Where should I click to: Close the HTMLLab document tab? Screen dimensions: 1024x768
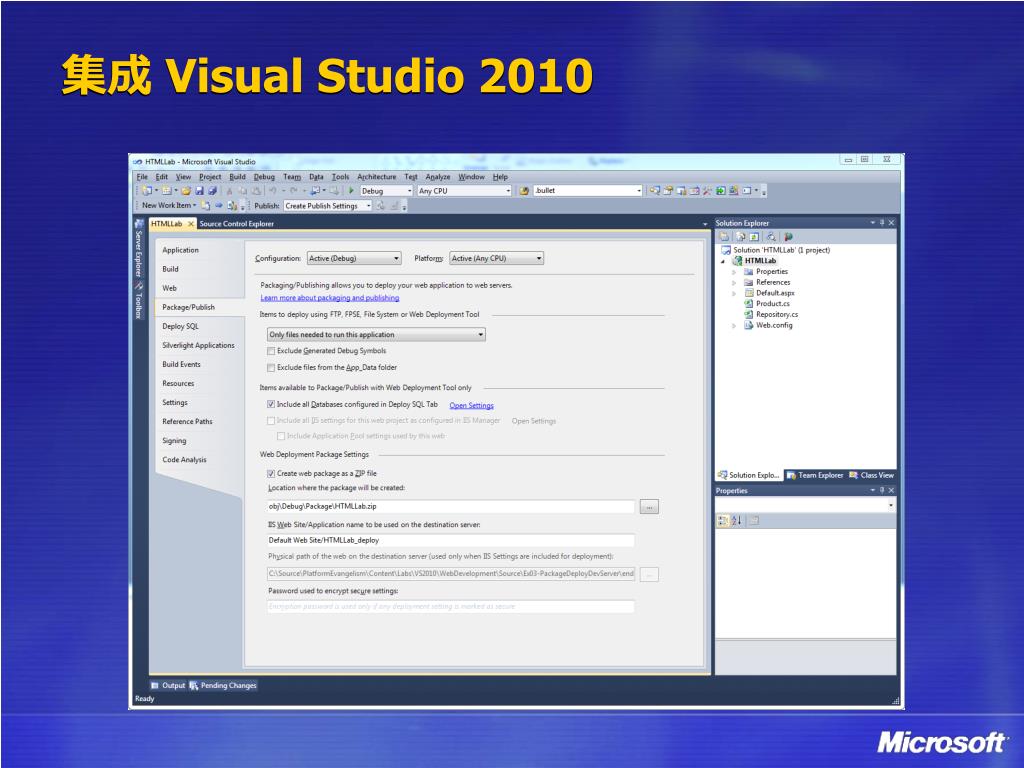click(x=191, y=224)
